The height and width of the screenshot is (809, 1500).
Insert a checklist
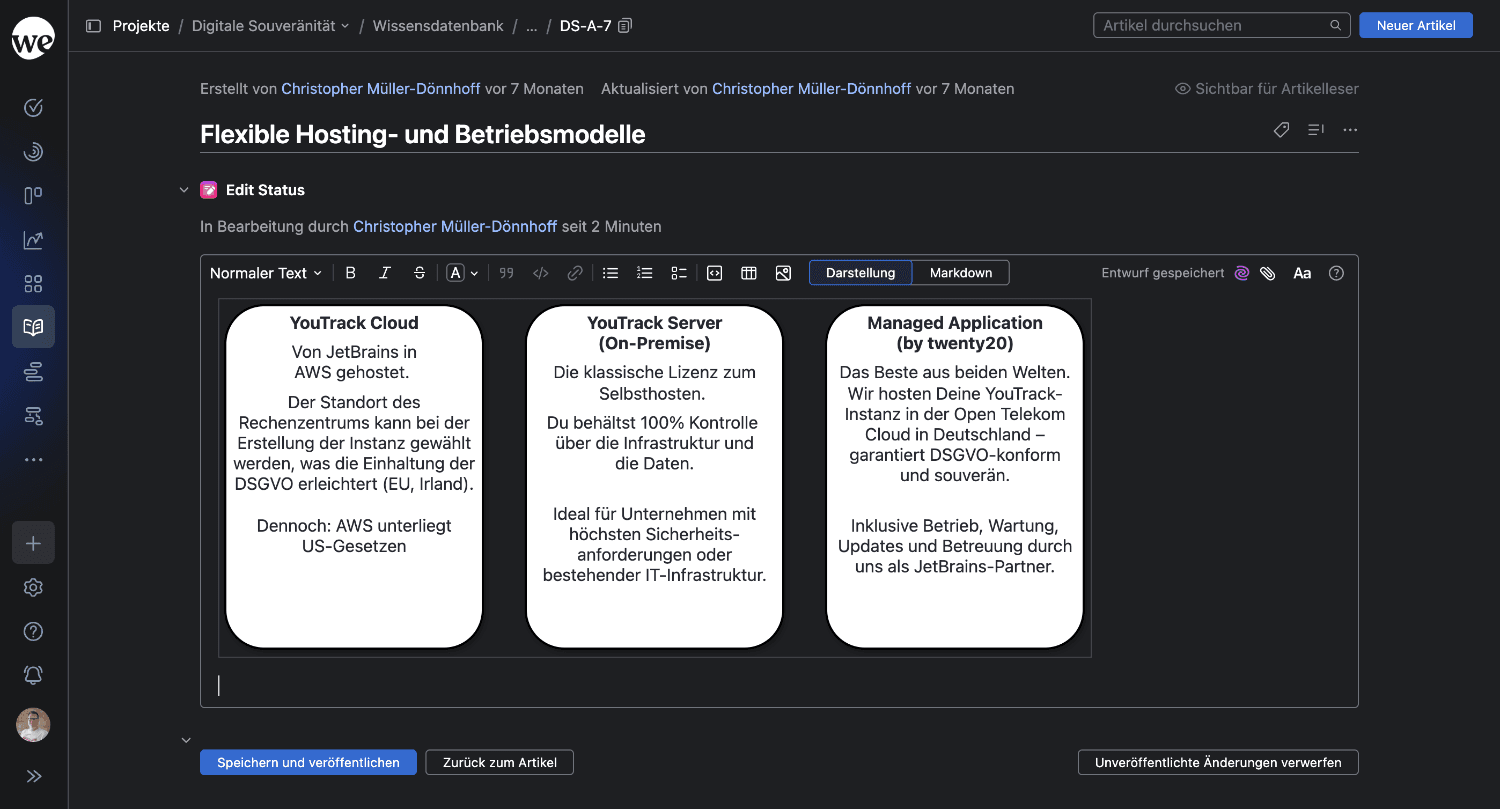[679, 273]
